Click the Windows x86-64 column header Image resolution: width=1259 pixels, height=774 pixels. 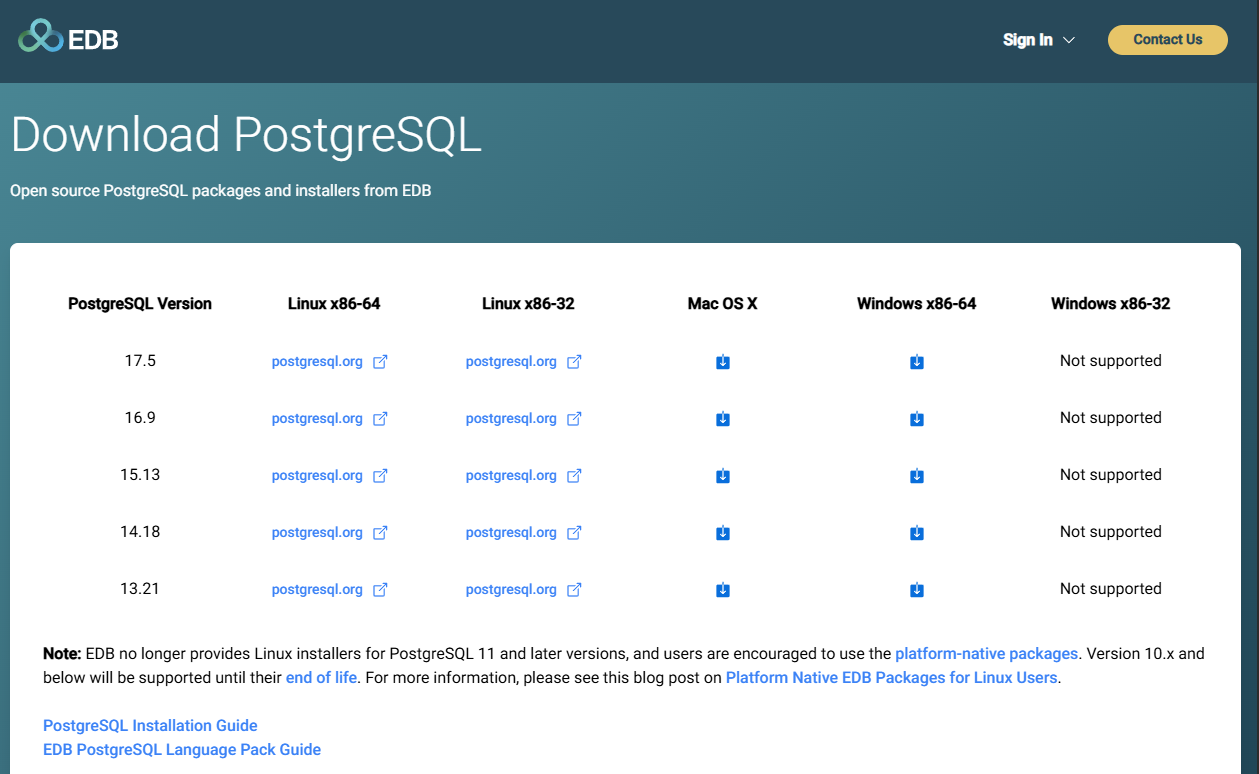[x=917, y=304]
